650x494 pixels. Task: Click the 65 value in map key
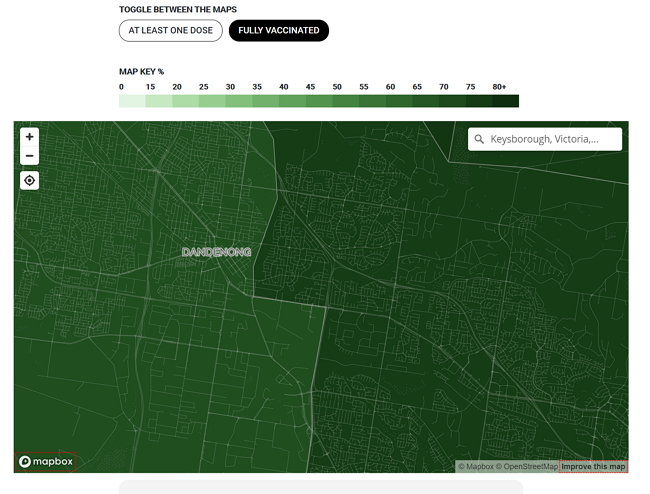[x=417, y=87]
